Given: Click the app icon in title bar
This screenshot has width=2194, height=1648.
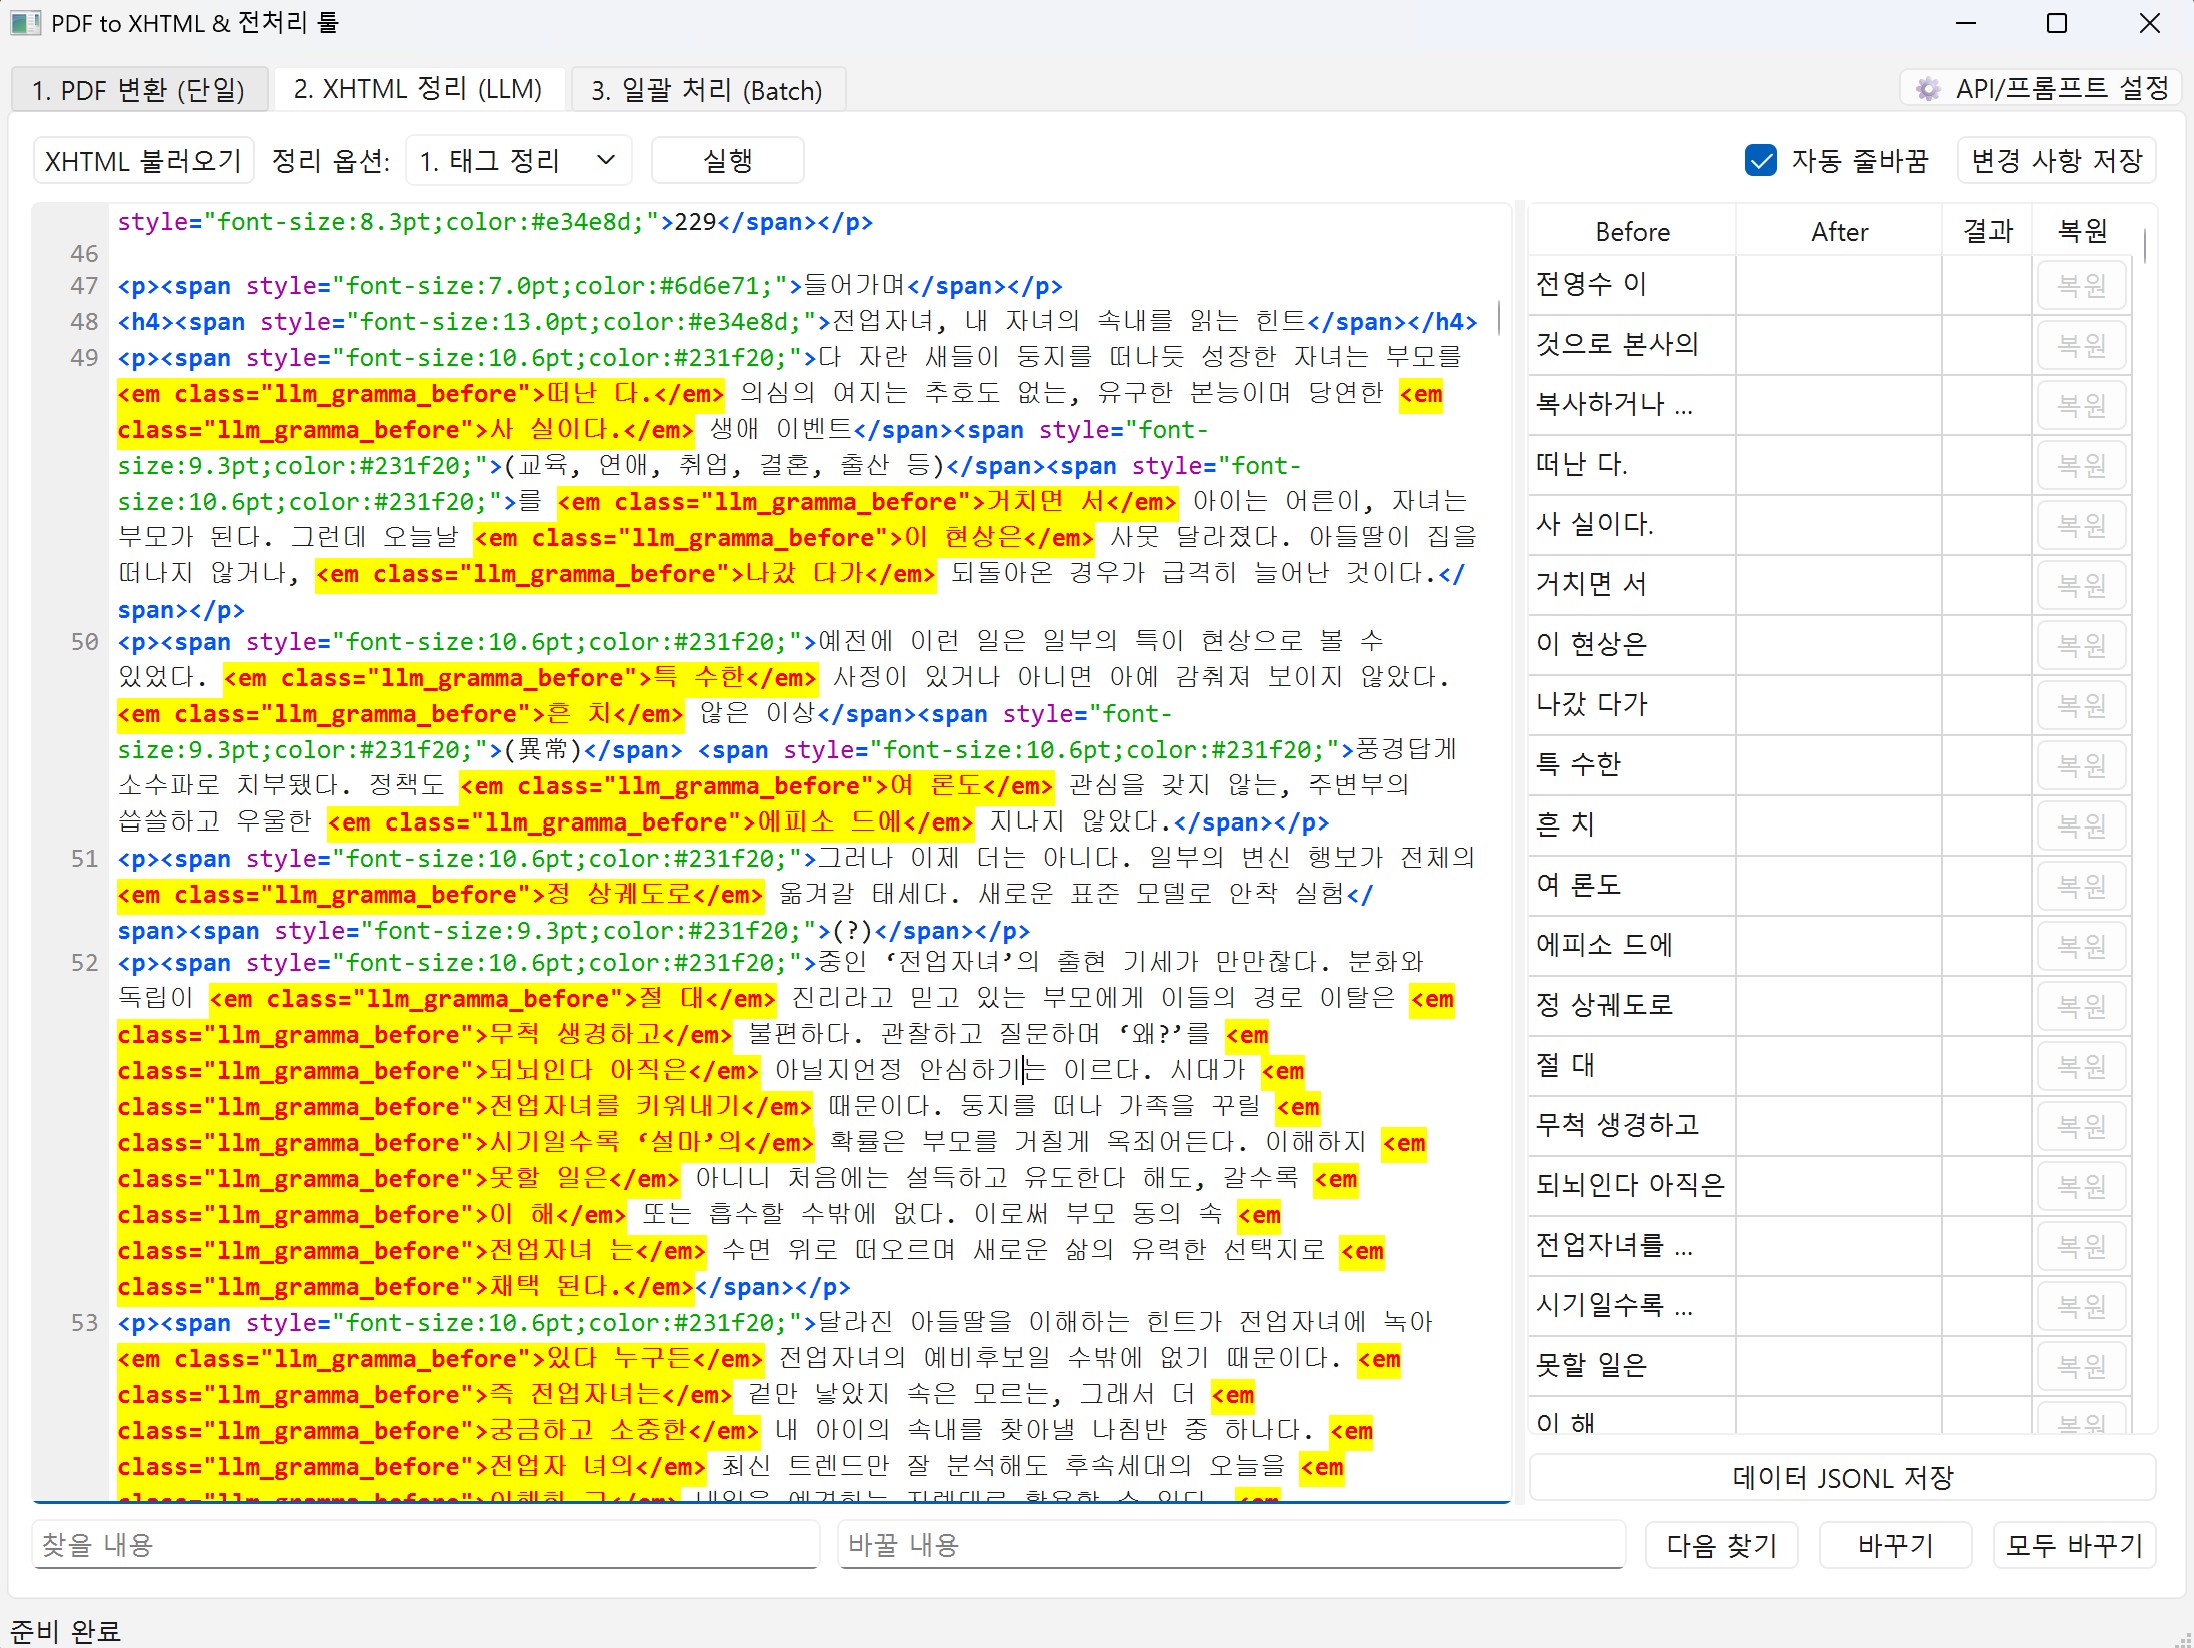Looking at the screenshot, I should (25, 22).
